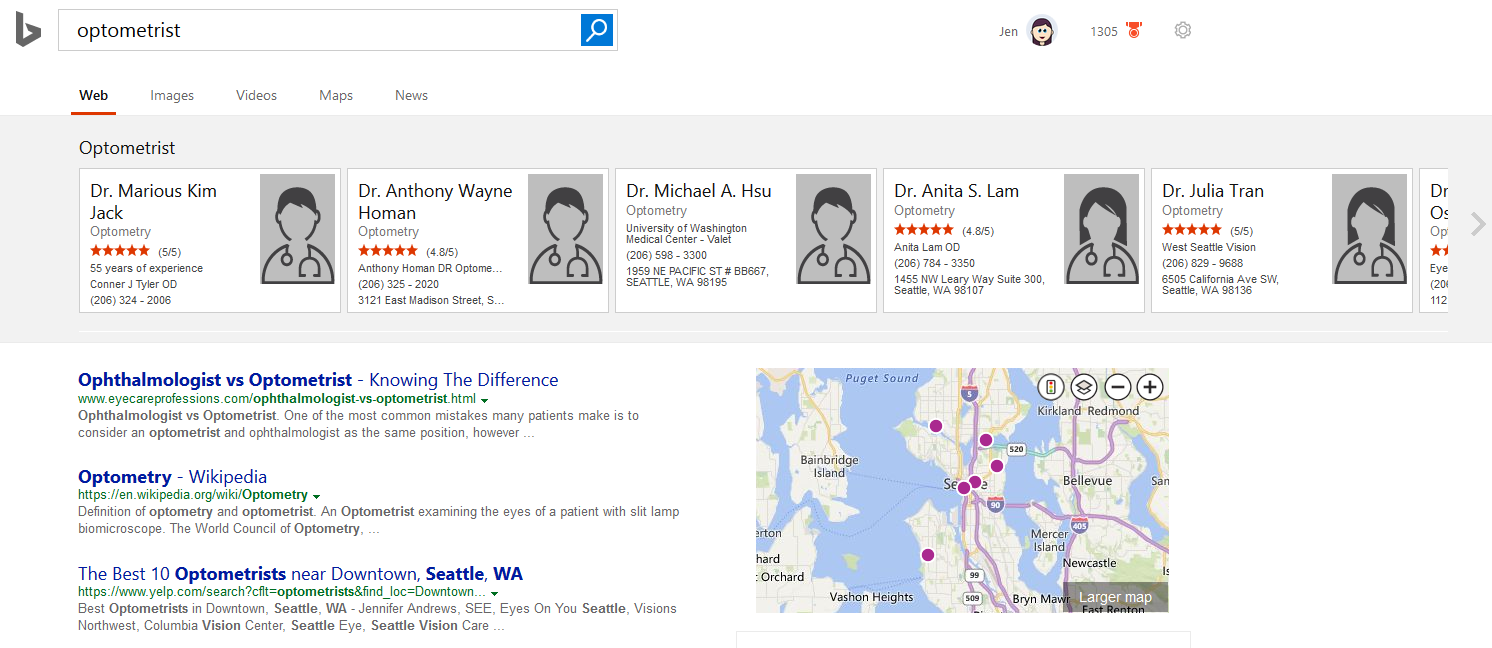This screenshot has height=648, width=1492.
Task: Switch to the Maps tab
Action: [336, 95]
